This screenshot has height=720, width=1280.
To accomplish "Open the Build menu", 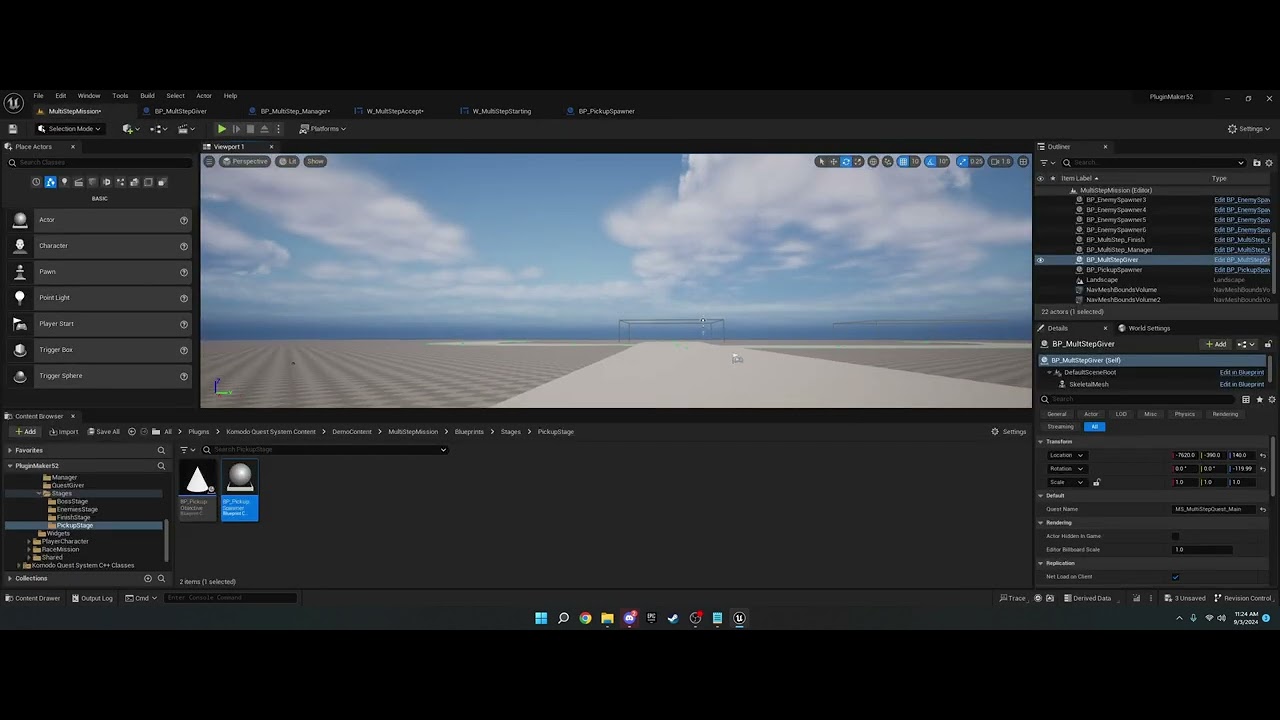I will pyautogui.click(x=147, y=96).
